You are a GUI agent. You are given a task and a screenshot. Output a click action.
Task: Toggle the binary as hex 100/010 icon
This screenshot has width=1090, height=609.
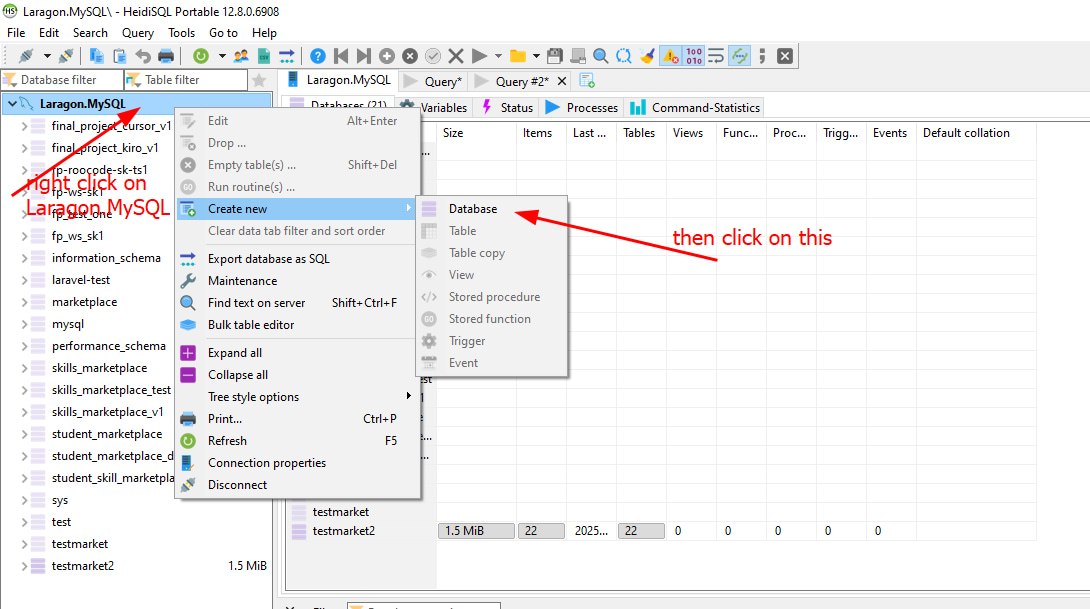tap(694, 56)
